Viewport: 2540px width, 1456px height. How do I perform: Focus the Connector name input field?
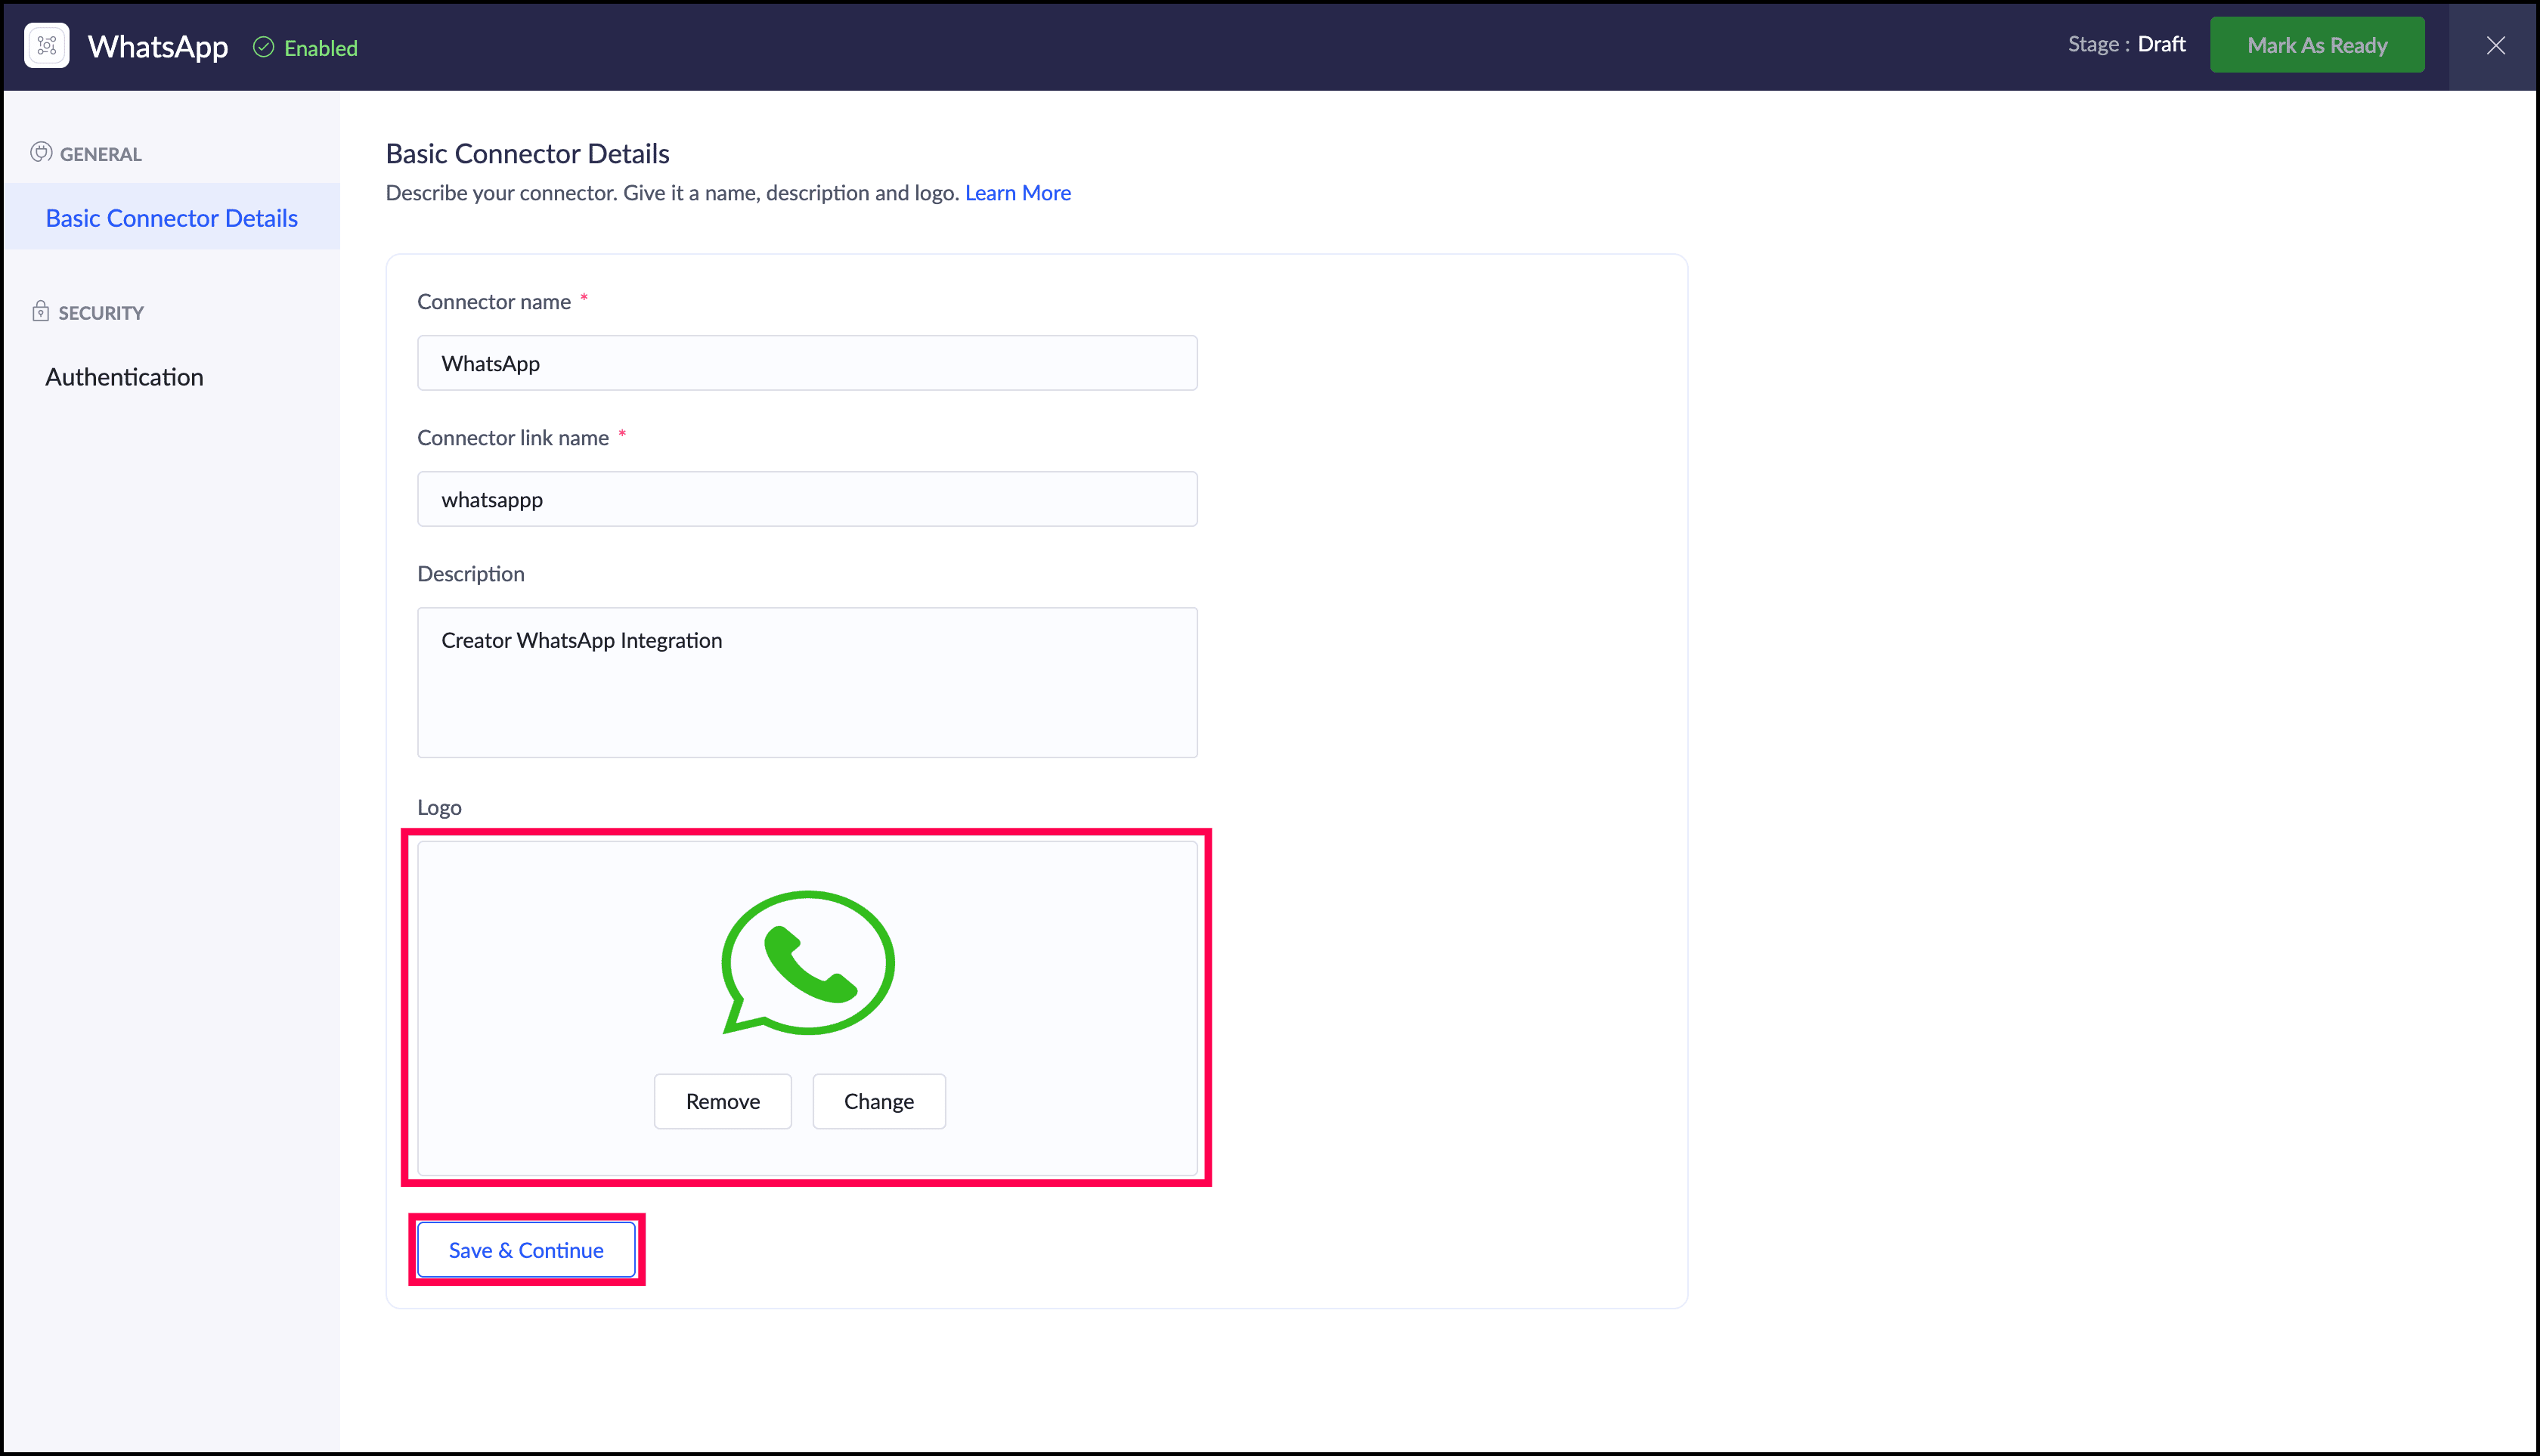pos(806,363)
